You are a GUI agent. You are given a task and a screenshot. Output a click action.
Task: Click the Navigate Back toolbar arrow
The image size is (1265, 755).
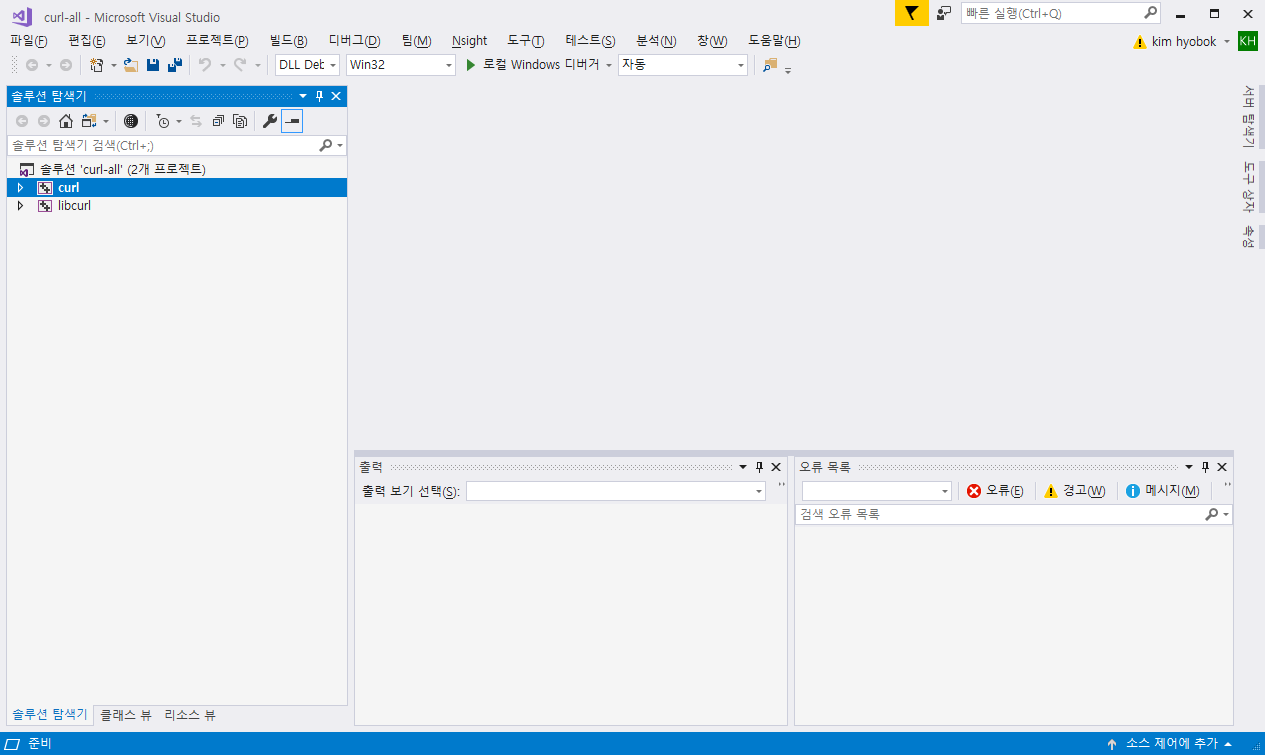click(32, 65)
